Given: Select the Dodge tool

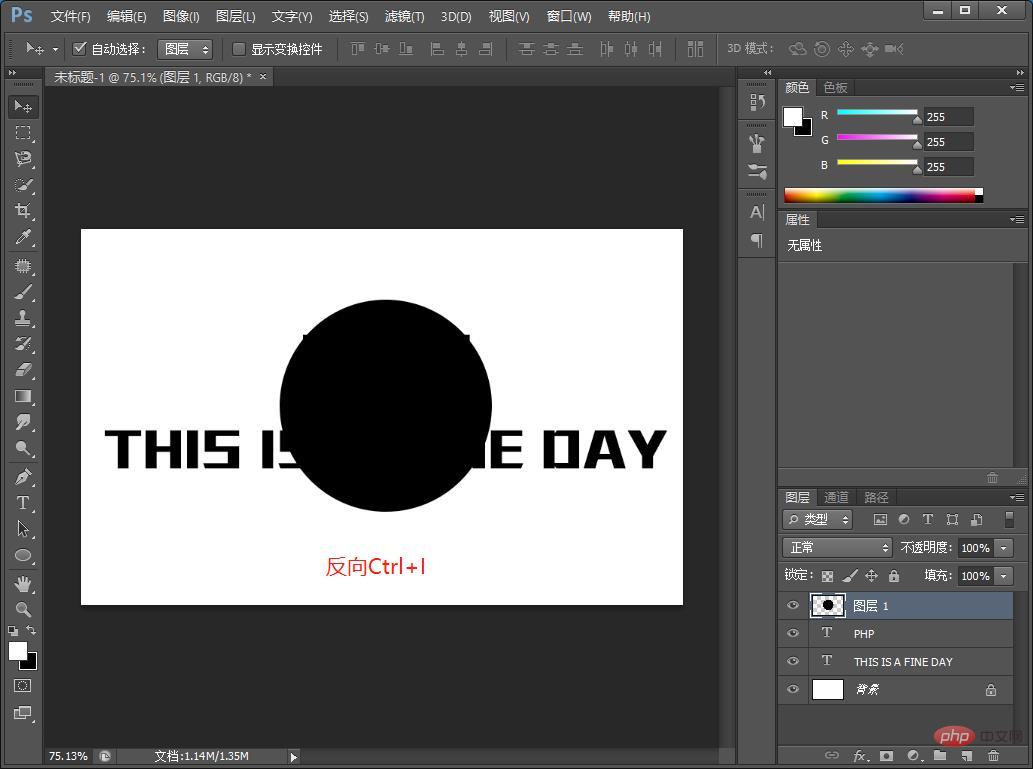Looking at the screenshot, I should click(x=23, y=449).
